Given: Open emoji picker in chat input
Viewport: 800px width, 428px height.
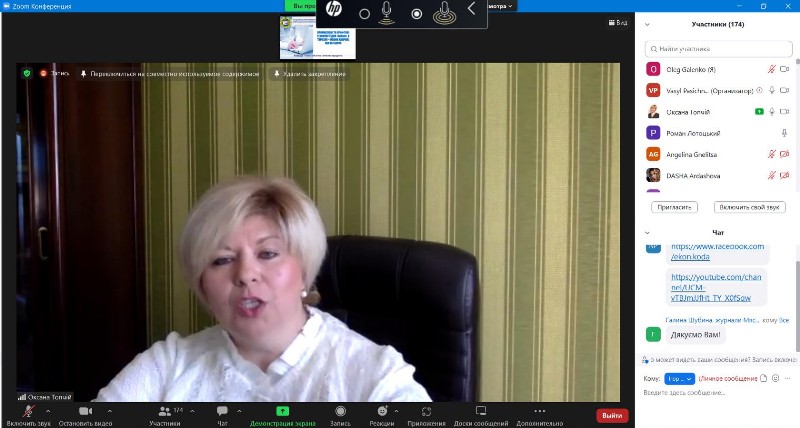Looking at the screenshot, I should (x=776, y=379).
